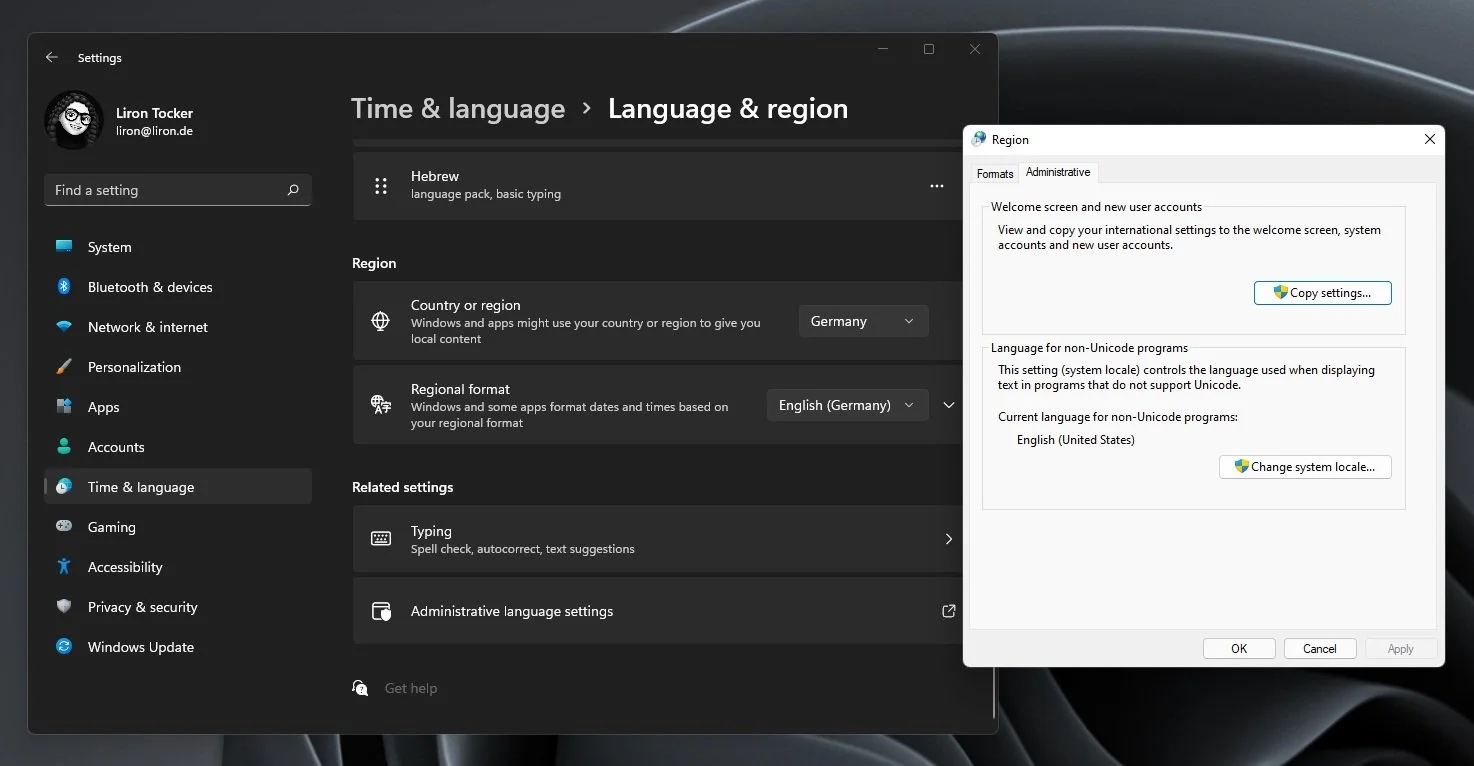This screenshot has width=1474, height=766.
Task: Open the Regional format English (Germany) dropdown
Action: [x=847, y=405]
